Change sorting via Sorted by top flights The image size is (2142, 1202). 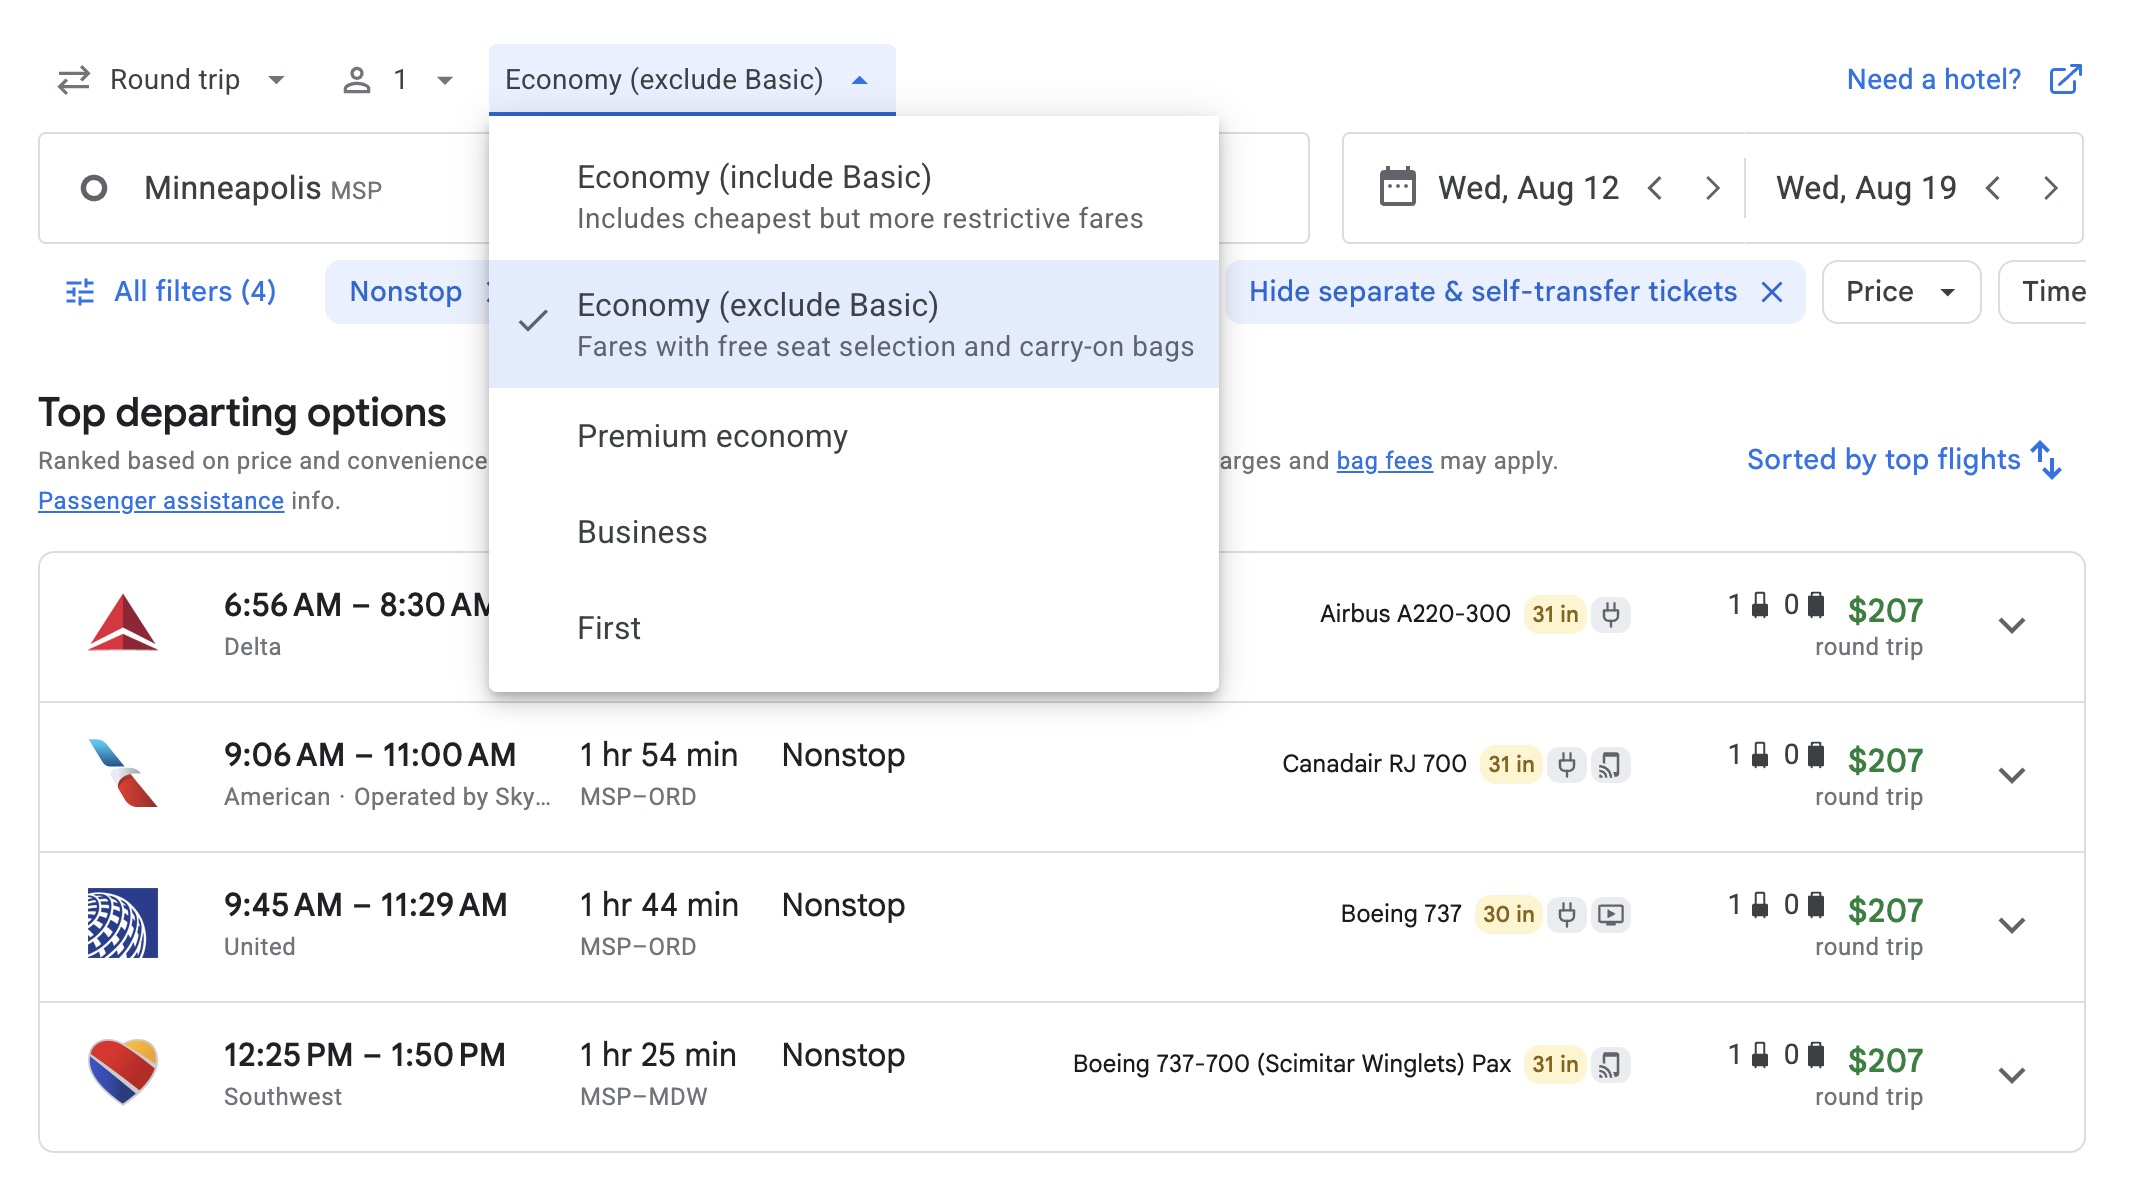1903,459
